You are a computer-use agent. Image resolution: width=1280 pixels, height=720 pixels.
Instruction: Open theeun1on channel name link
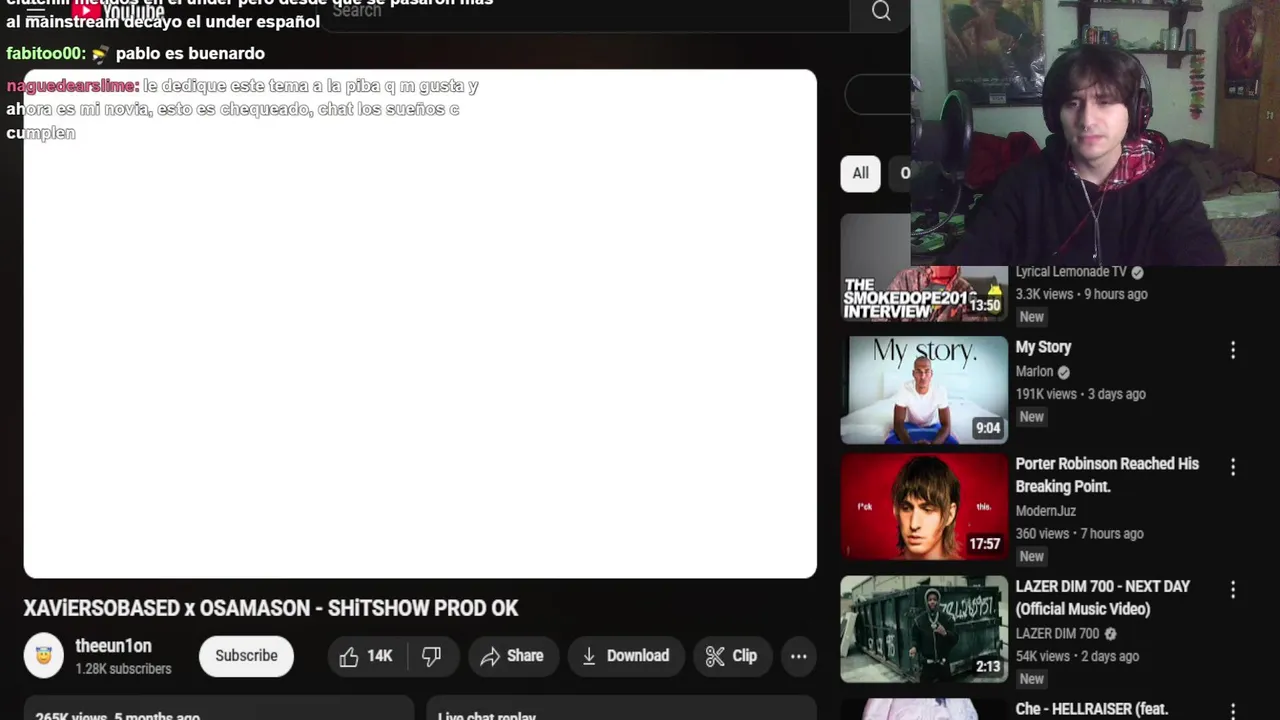pos(113,646)
